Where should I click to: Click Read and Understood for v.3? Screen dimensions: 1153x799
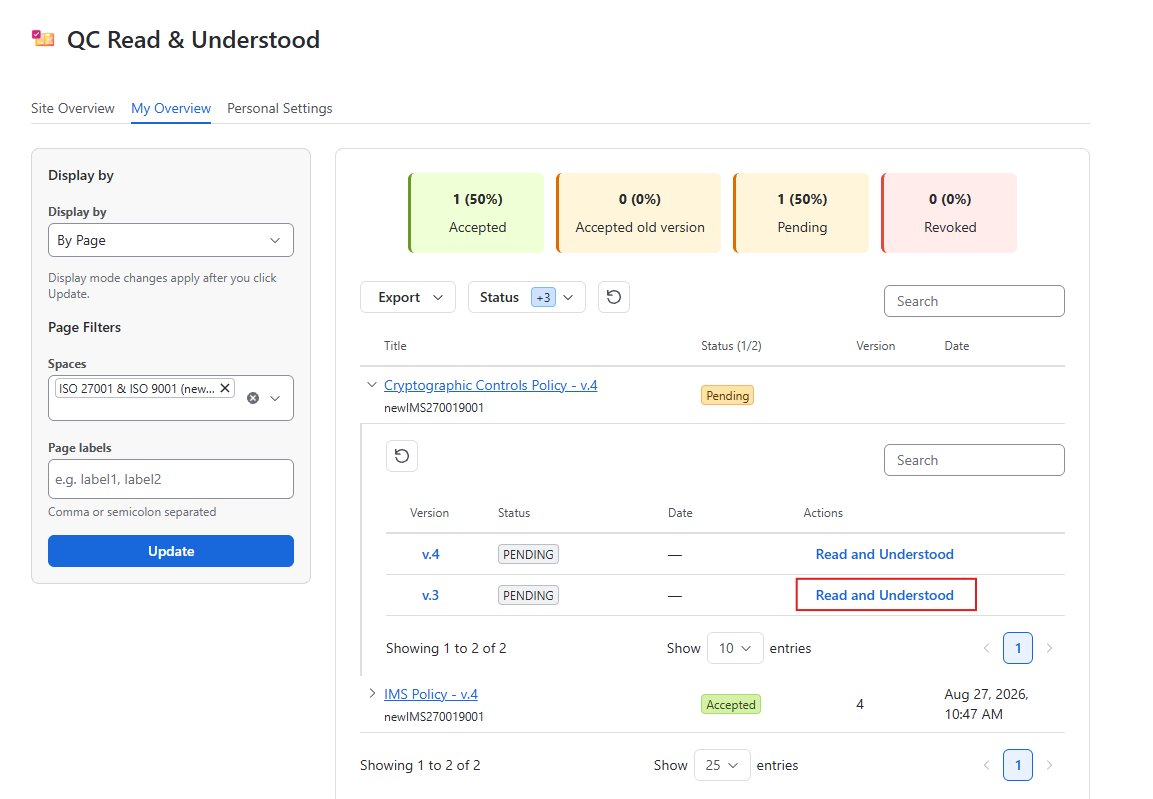point(885,595)
